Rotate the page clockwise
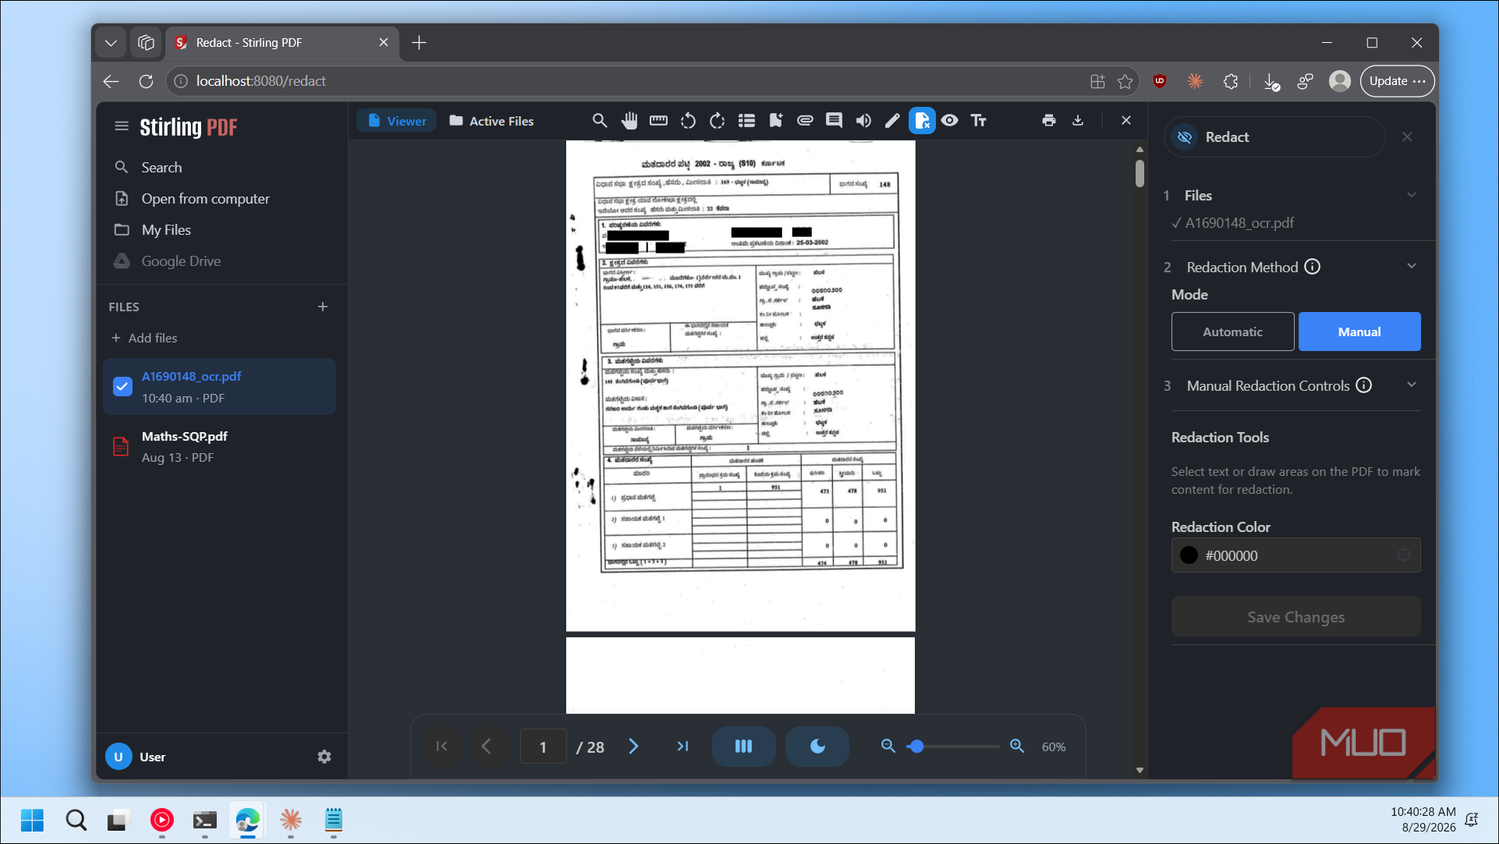This screenshot has width=1499, height=844. 717,120
